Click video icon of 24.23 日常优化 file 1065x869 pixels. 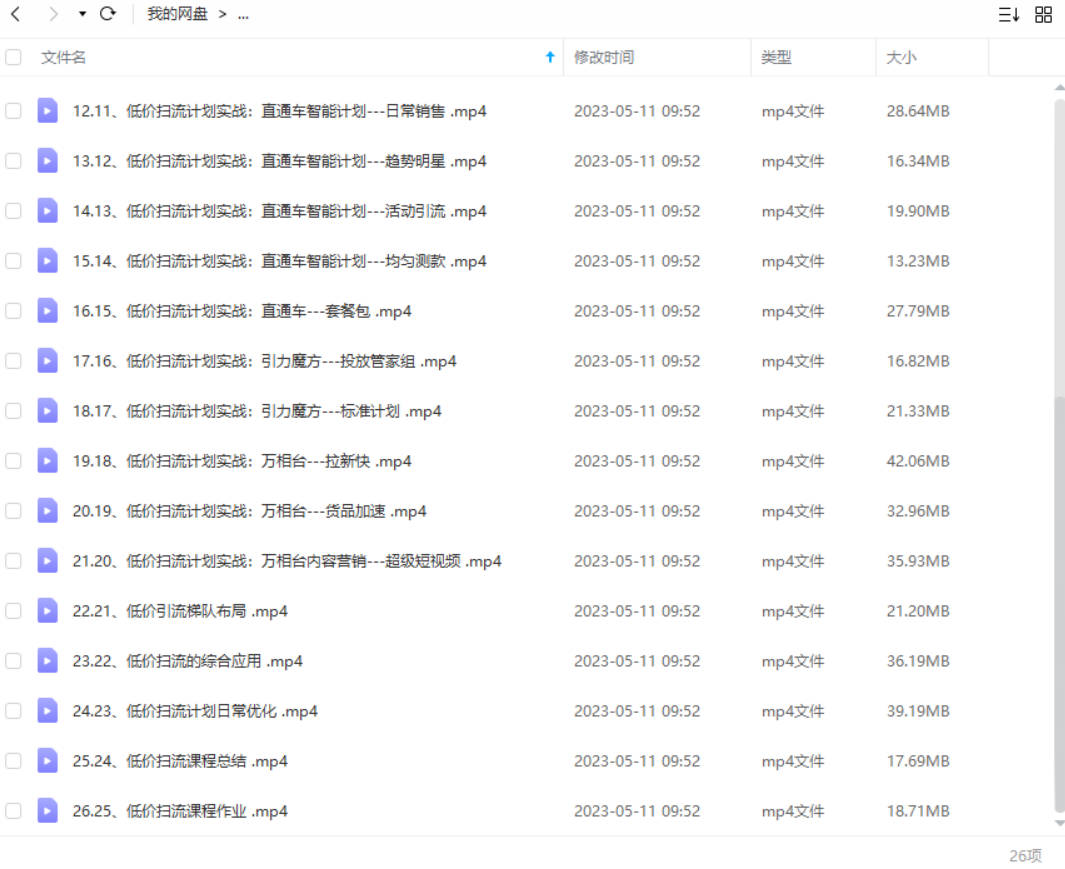tap(47, 711)
